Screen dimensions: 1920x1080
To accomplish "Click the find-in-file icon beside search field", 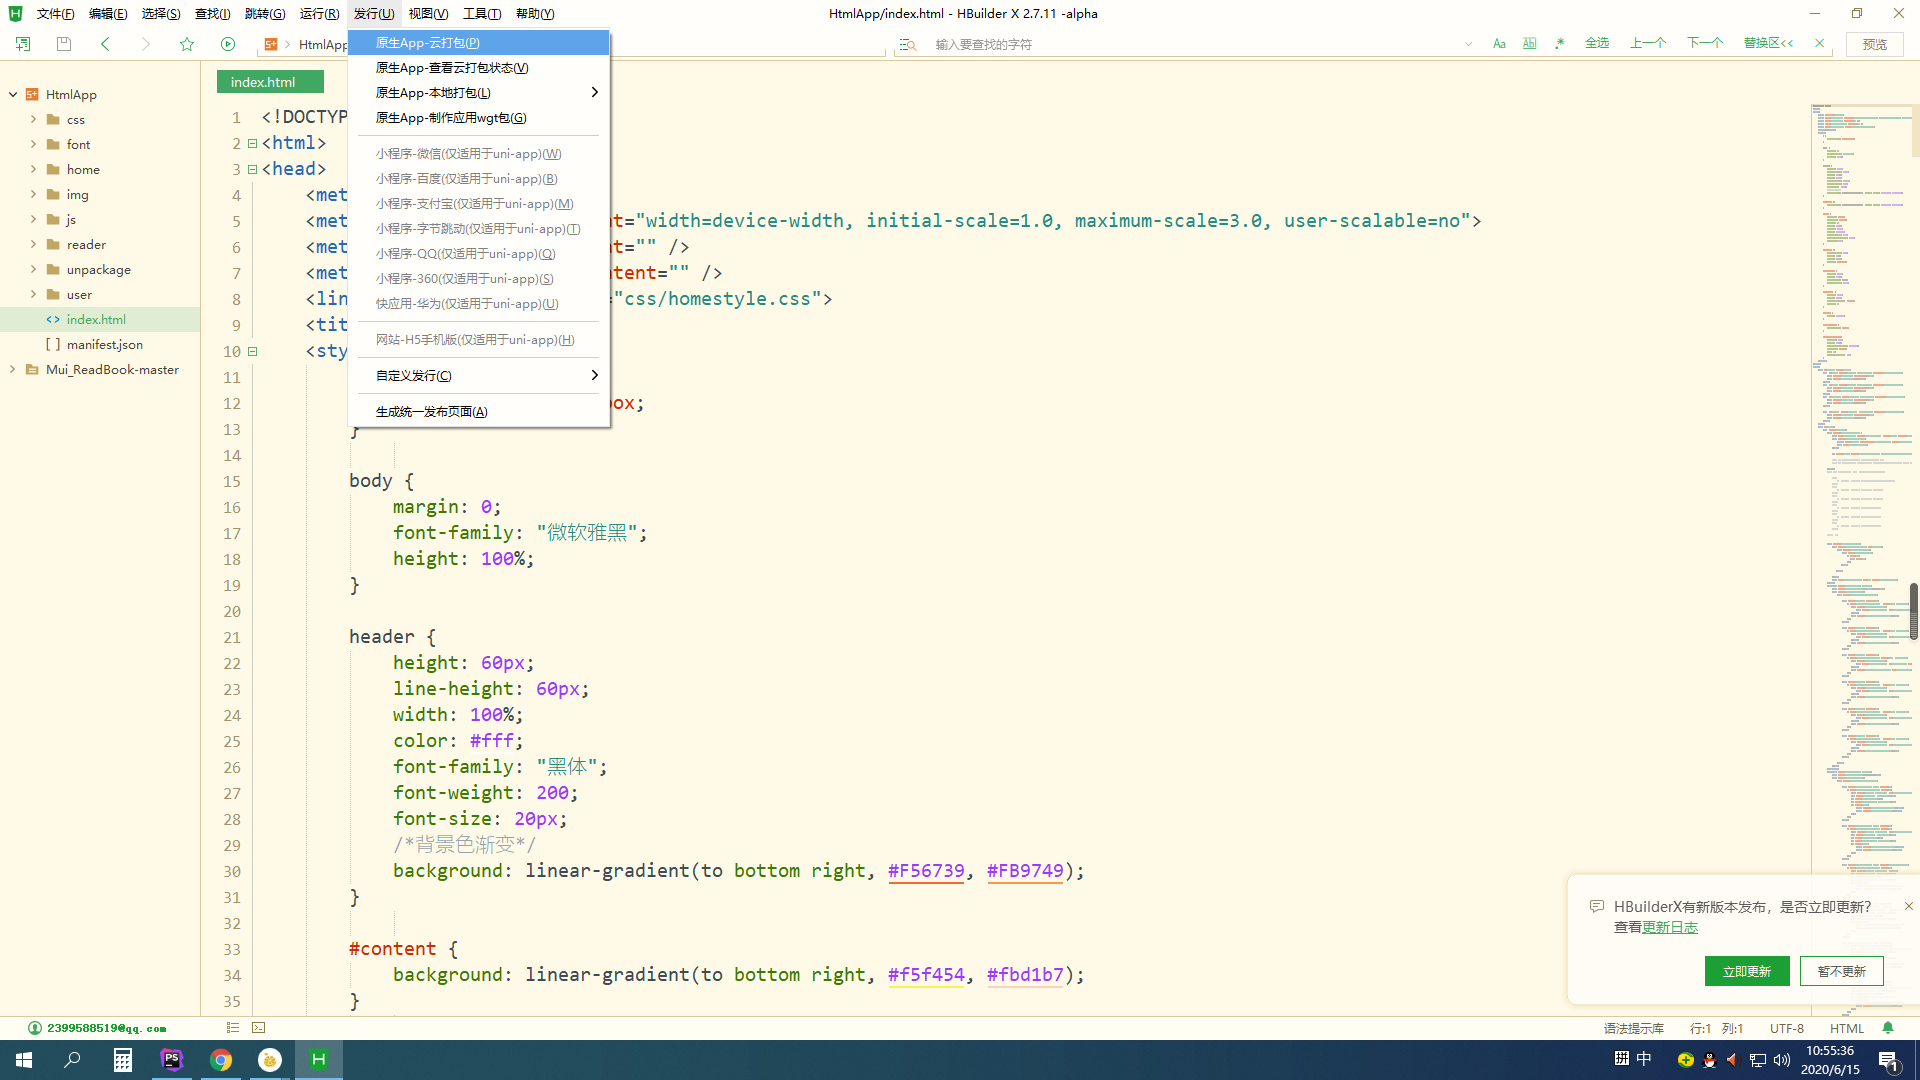I will [x=908, y=44].
